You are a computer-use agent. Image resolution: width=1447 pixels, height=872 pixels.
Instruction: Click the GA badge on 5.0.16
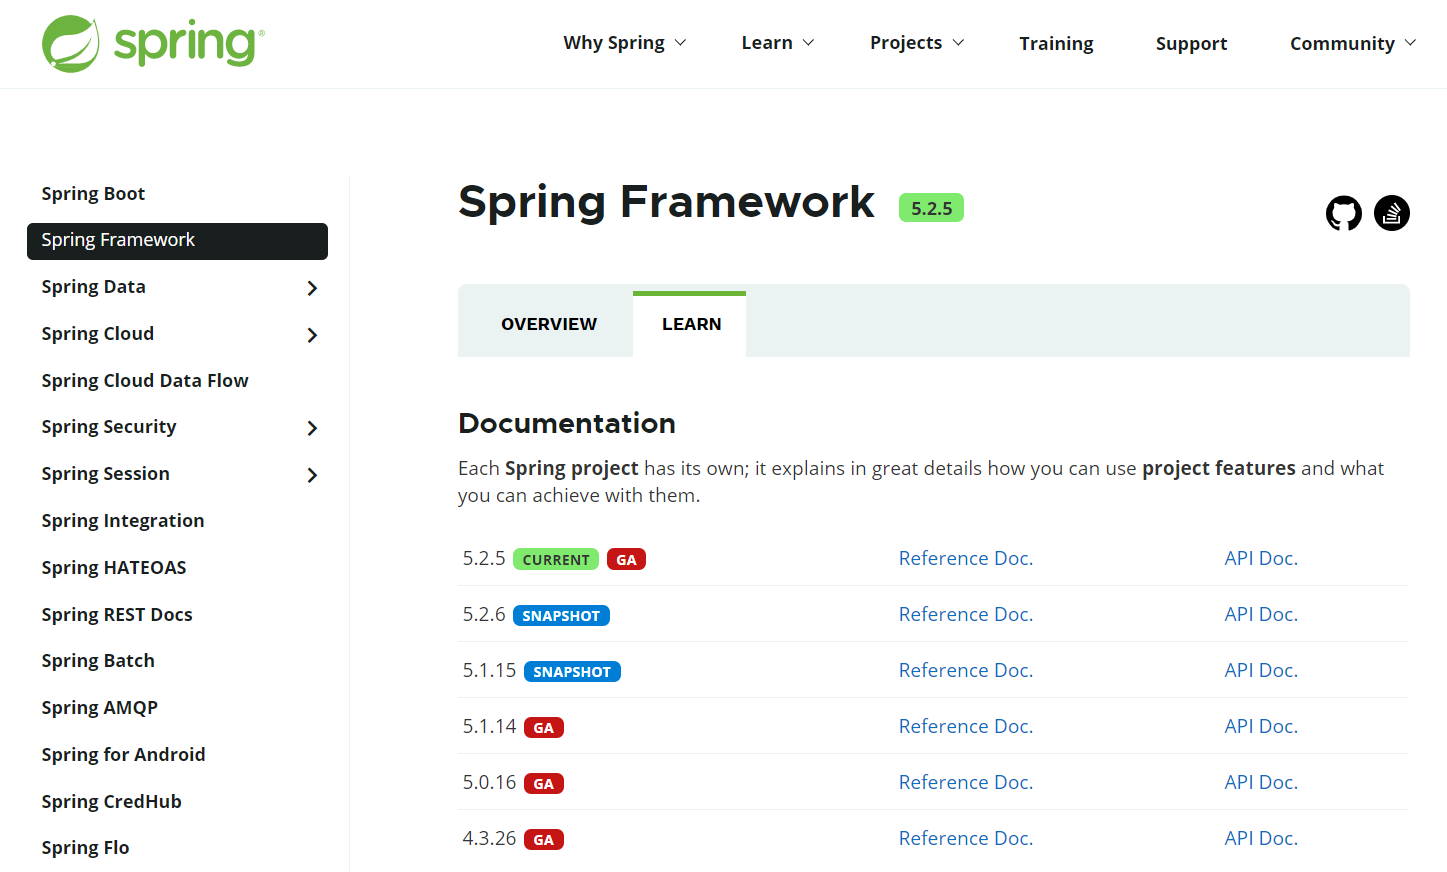pos(544,783)
